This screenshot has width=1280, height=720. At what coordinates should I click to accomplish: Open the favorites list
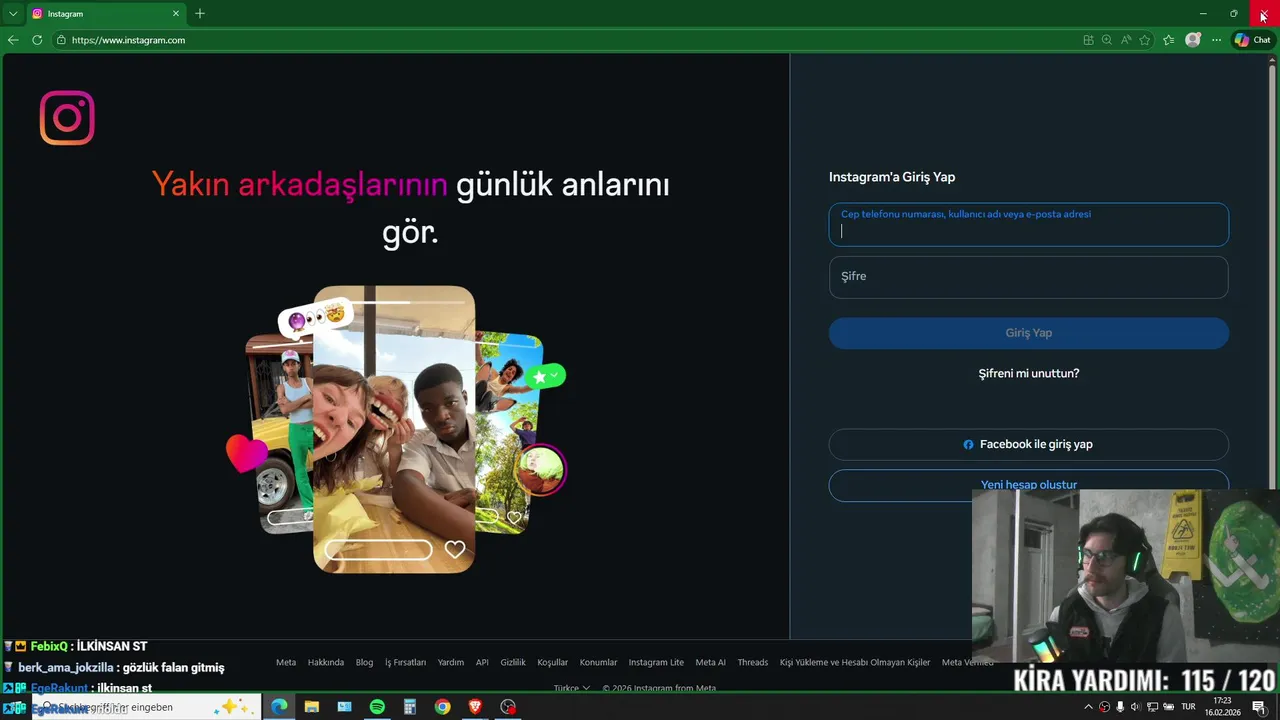1168,40
